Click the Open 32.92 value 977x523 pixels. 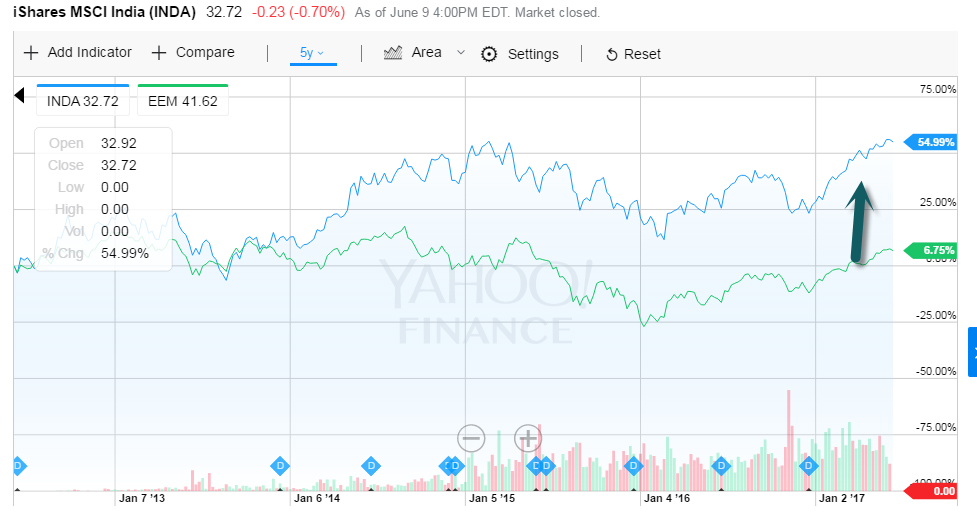(x=118, y=143)
